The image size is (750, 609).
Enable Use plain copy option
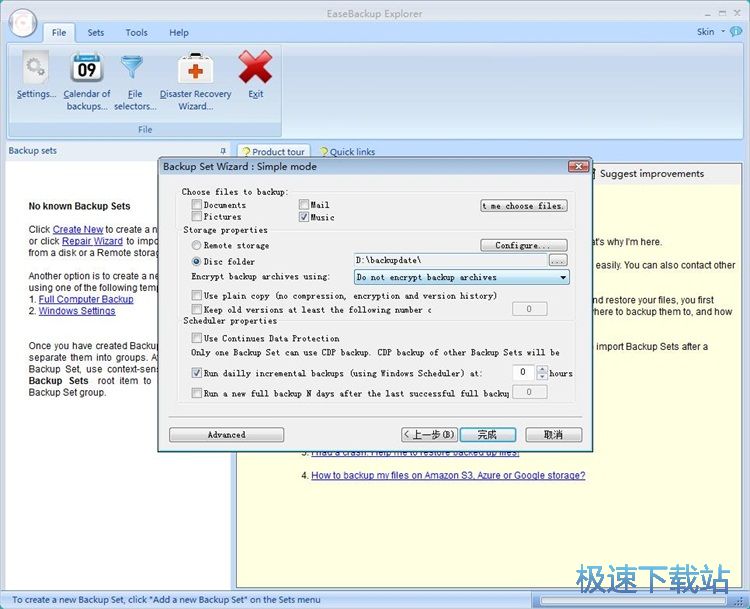pos(197,296)
